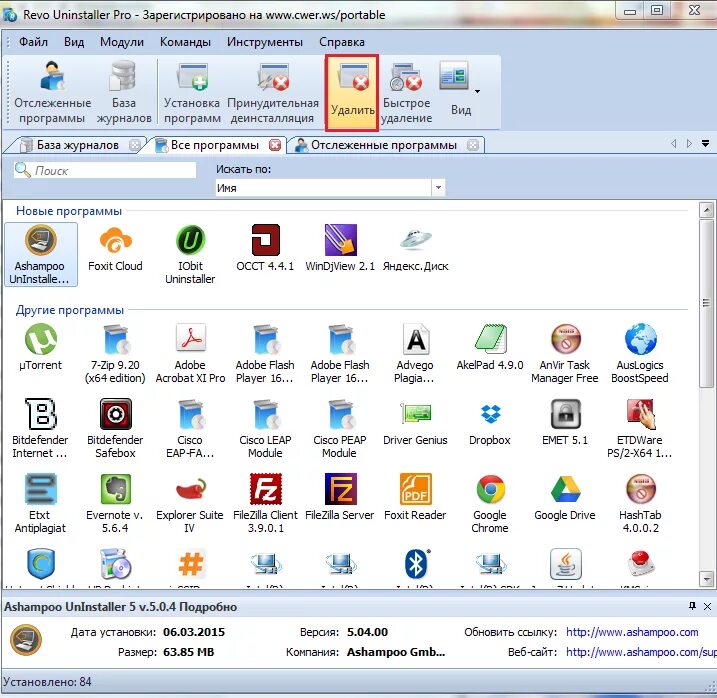The image size is (717, 698).
Task: Open the Веб-сайт ashampoo.com support link
Action: pos(641,652)
